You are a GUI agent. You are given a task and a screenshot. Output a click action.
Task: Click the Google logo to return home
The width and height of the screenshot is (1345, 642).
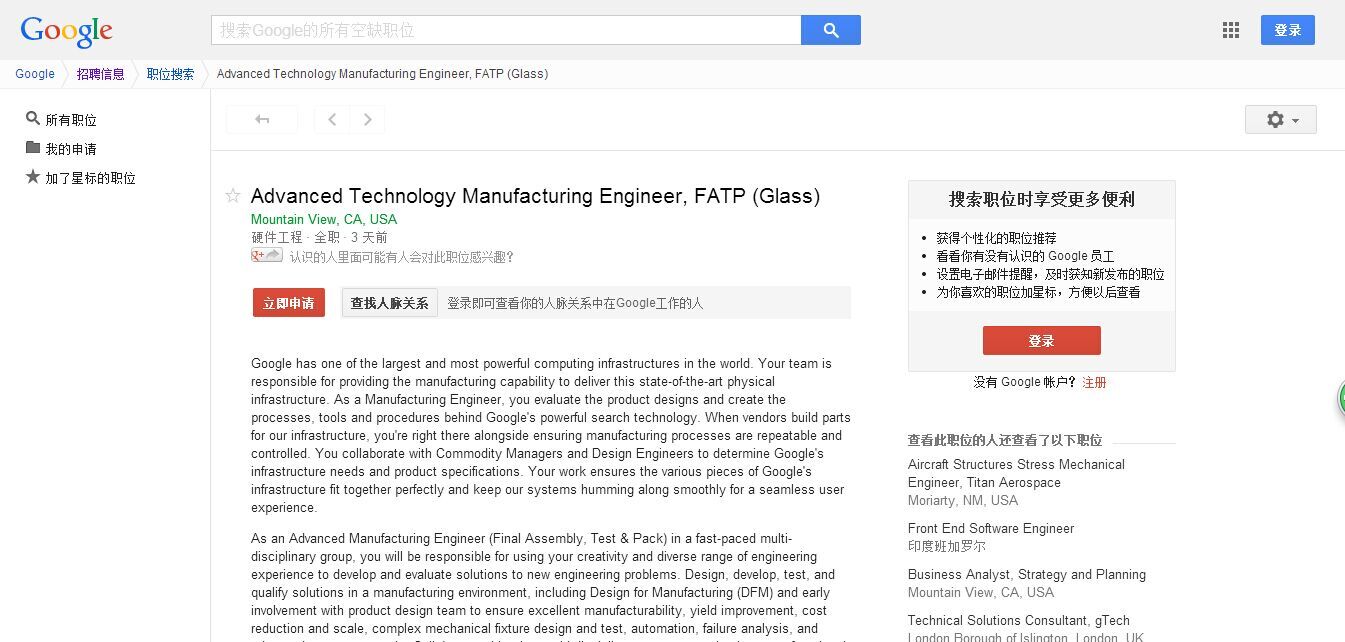[x=65, y=30]
